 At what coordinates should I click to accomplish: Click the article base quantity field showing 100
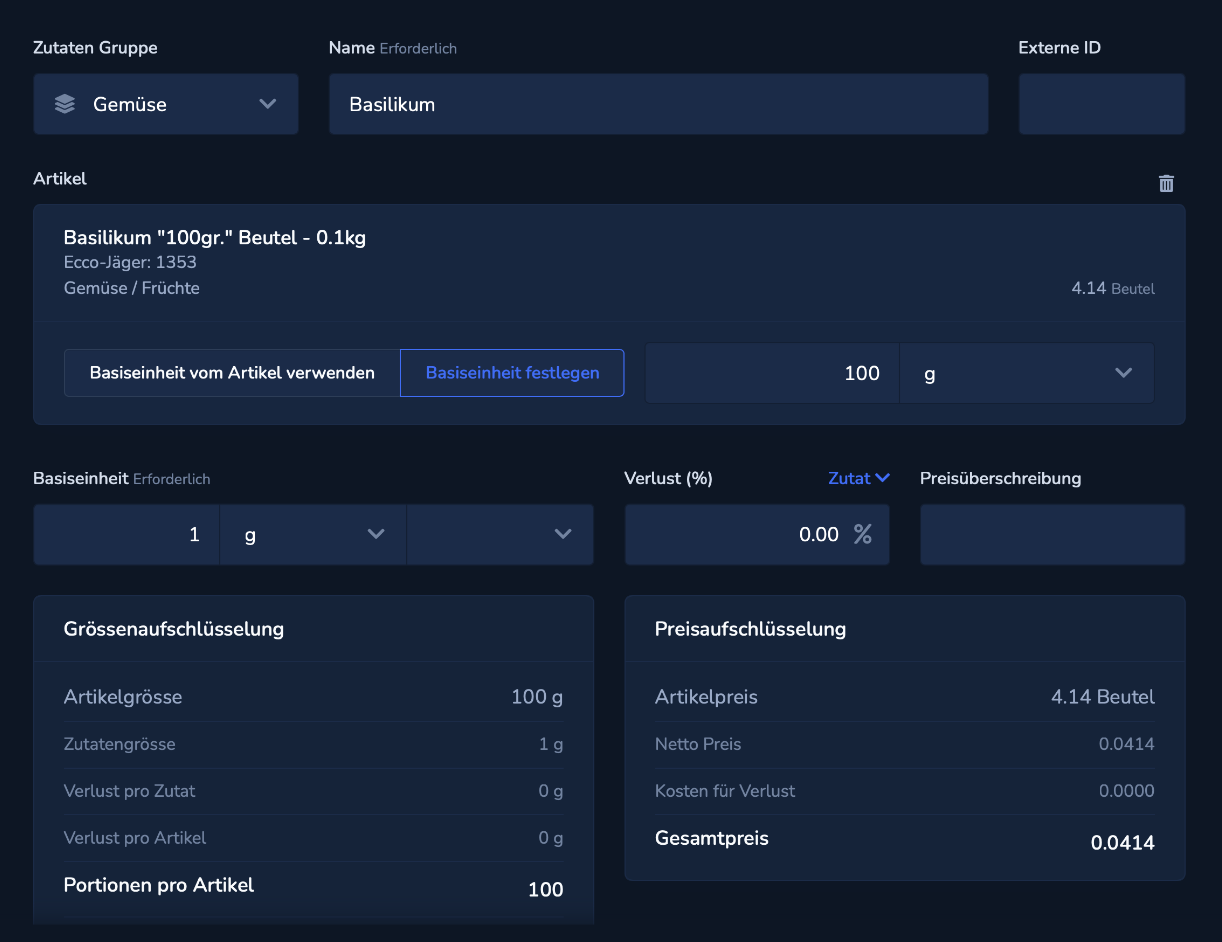coord(772,373)
